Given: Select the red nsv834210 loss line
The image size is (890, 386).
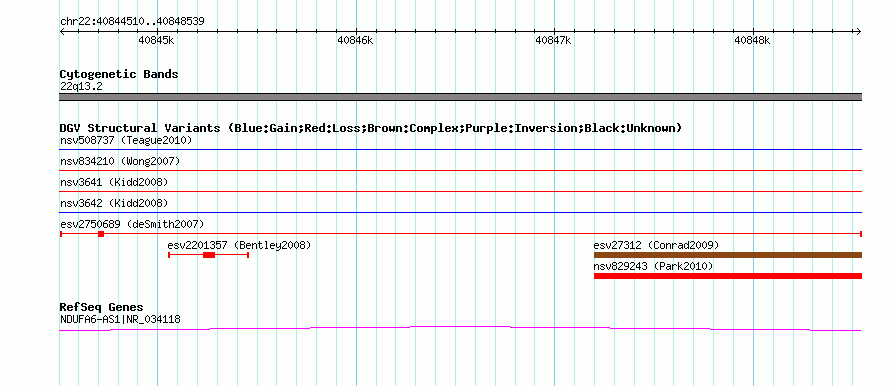Looking at the screenshot, I should (460, 170).
